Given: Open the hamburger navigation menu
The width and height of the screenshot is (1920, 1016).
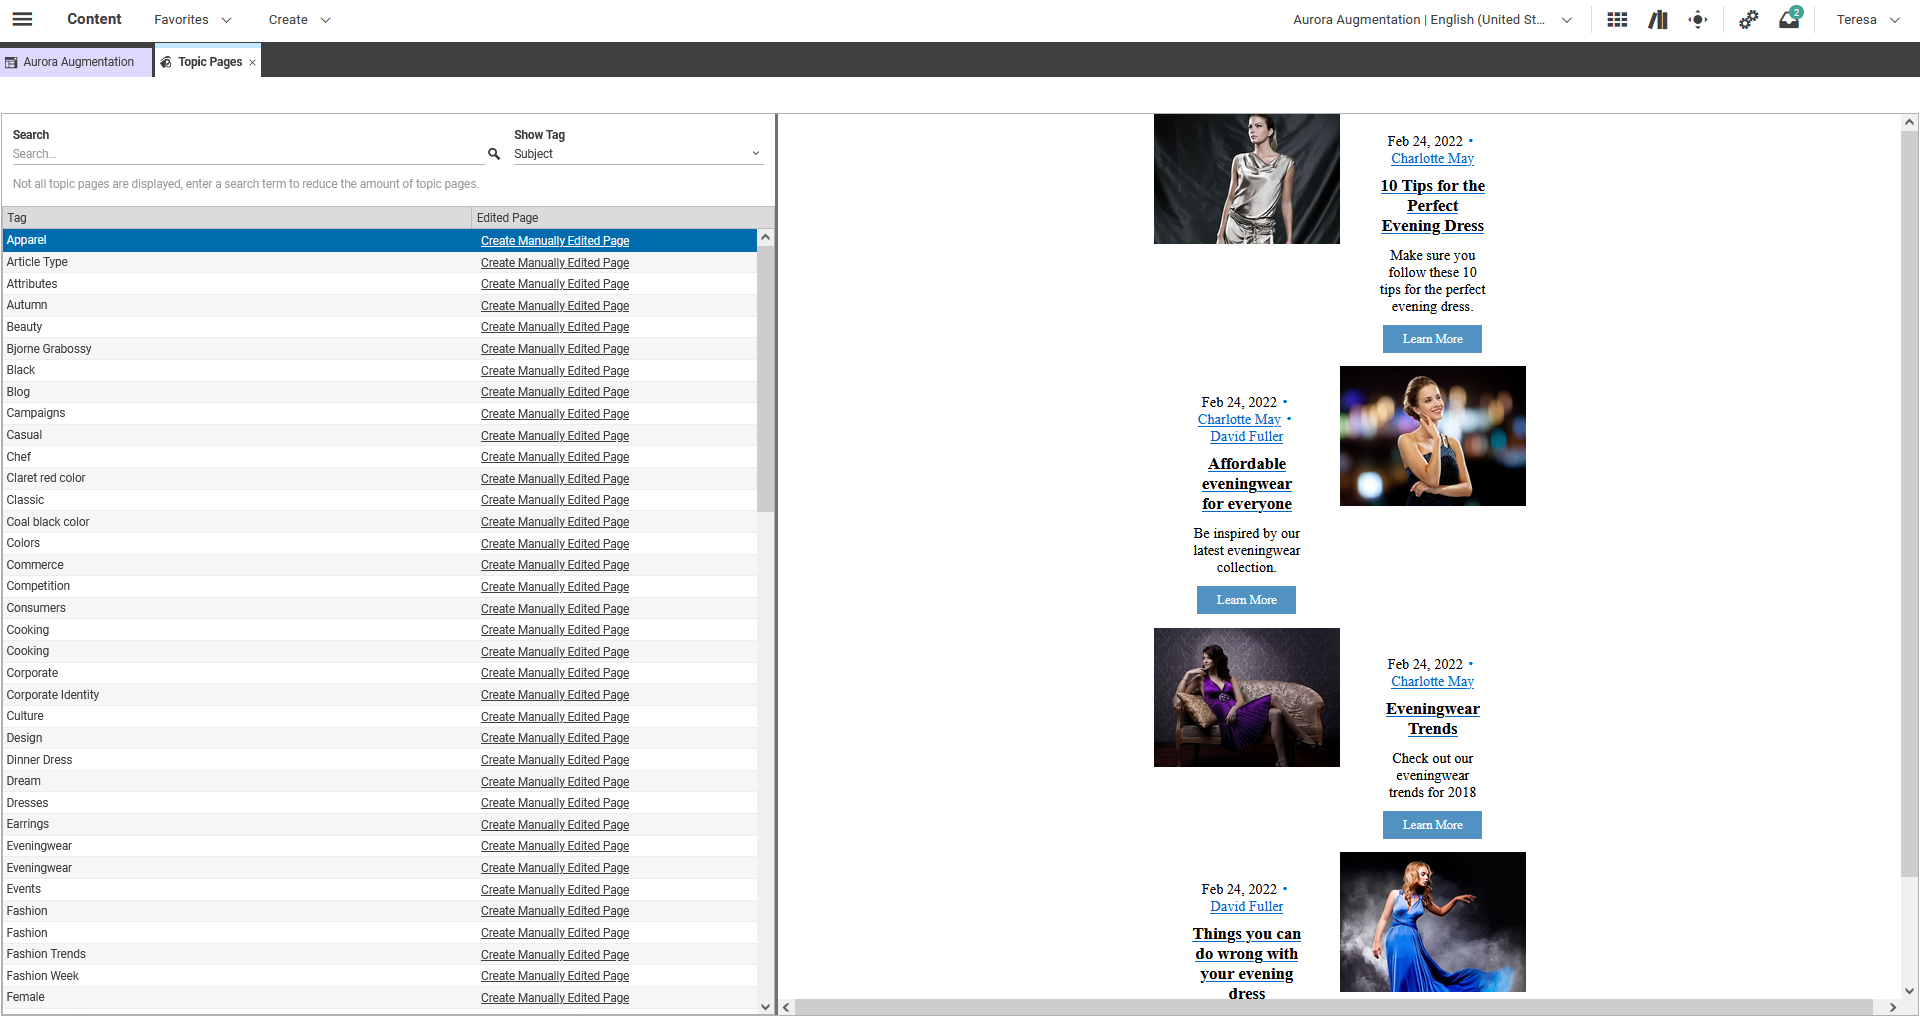Looking at the screenshot, I should click(x=22, y=19).
